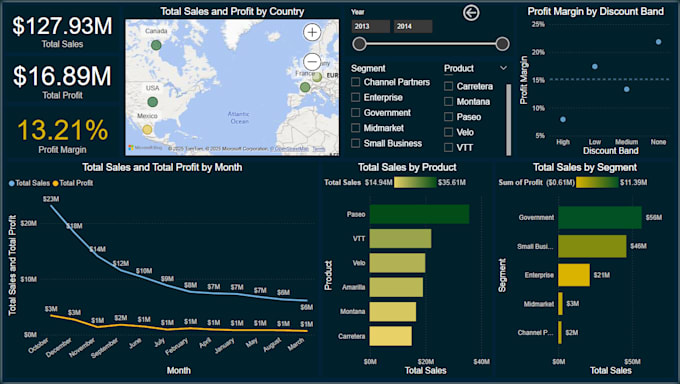Open the OpenStreetMap link on the map

tap(291, 149)
